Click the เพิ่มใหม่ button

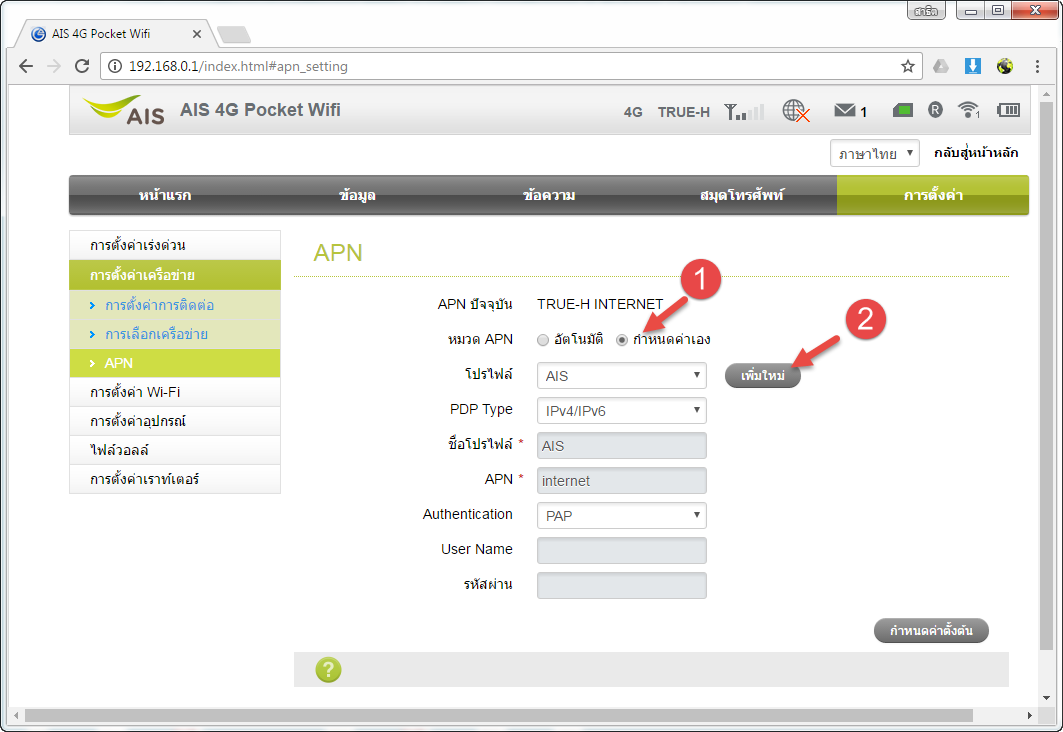[763, 375]
